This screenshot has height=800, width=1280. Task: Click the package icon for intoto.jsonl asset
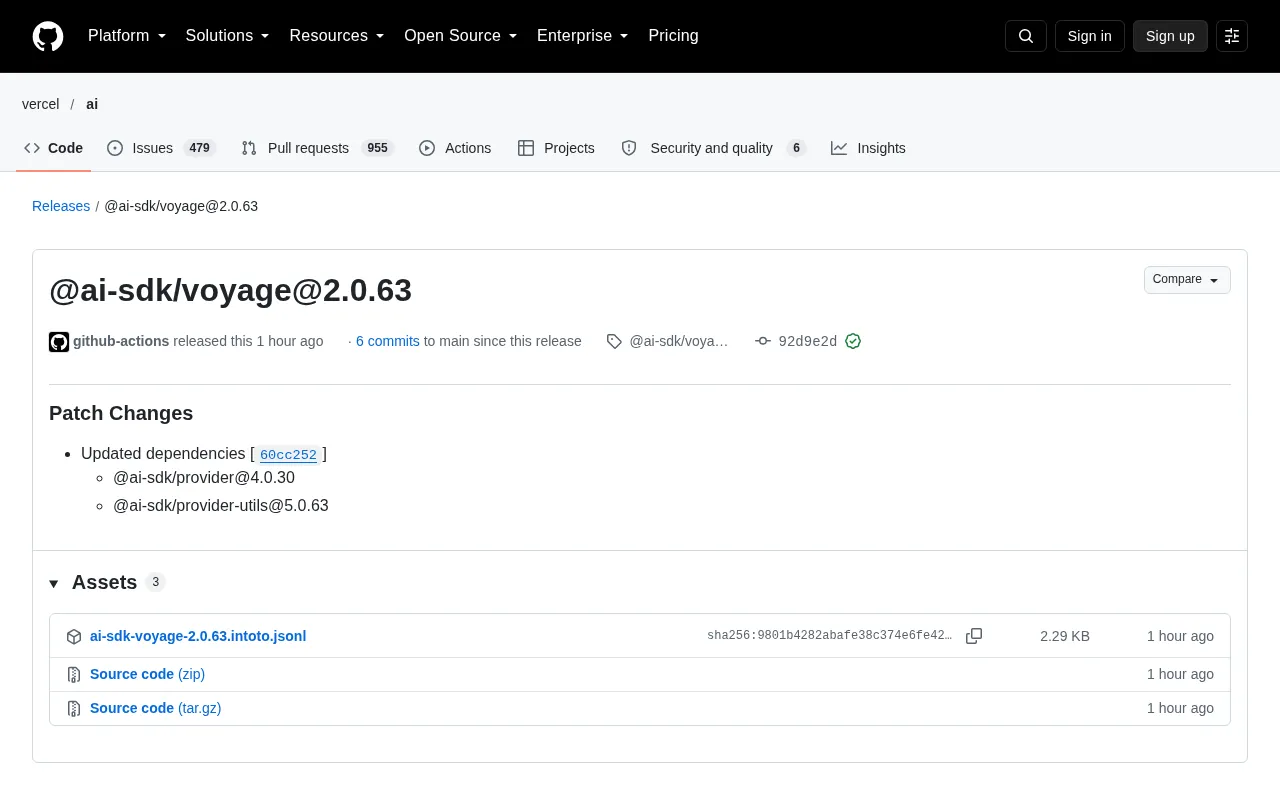[x=74, y=637]
